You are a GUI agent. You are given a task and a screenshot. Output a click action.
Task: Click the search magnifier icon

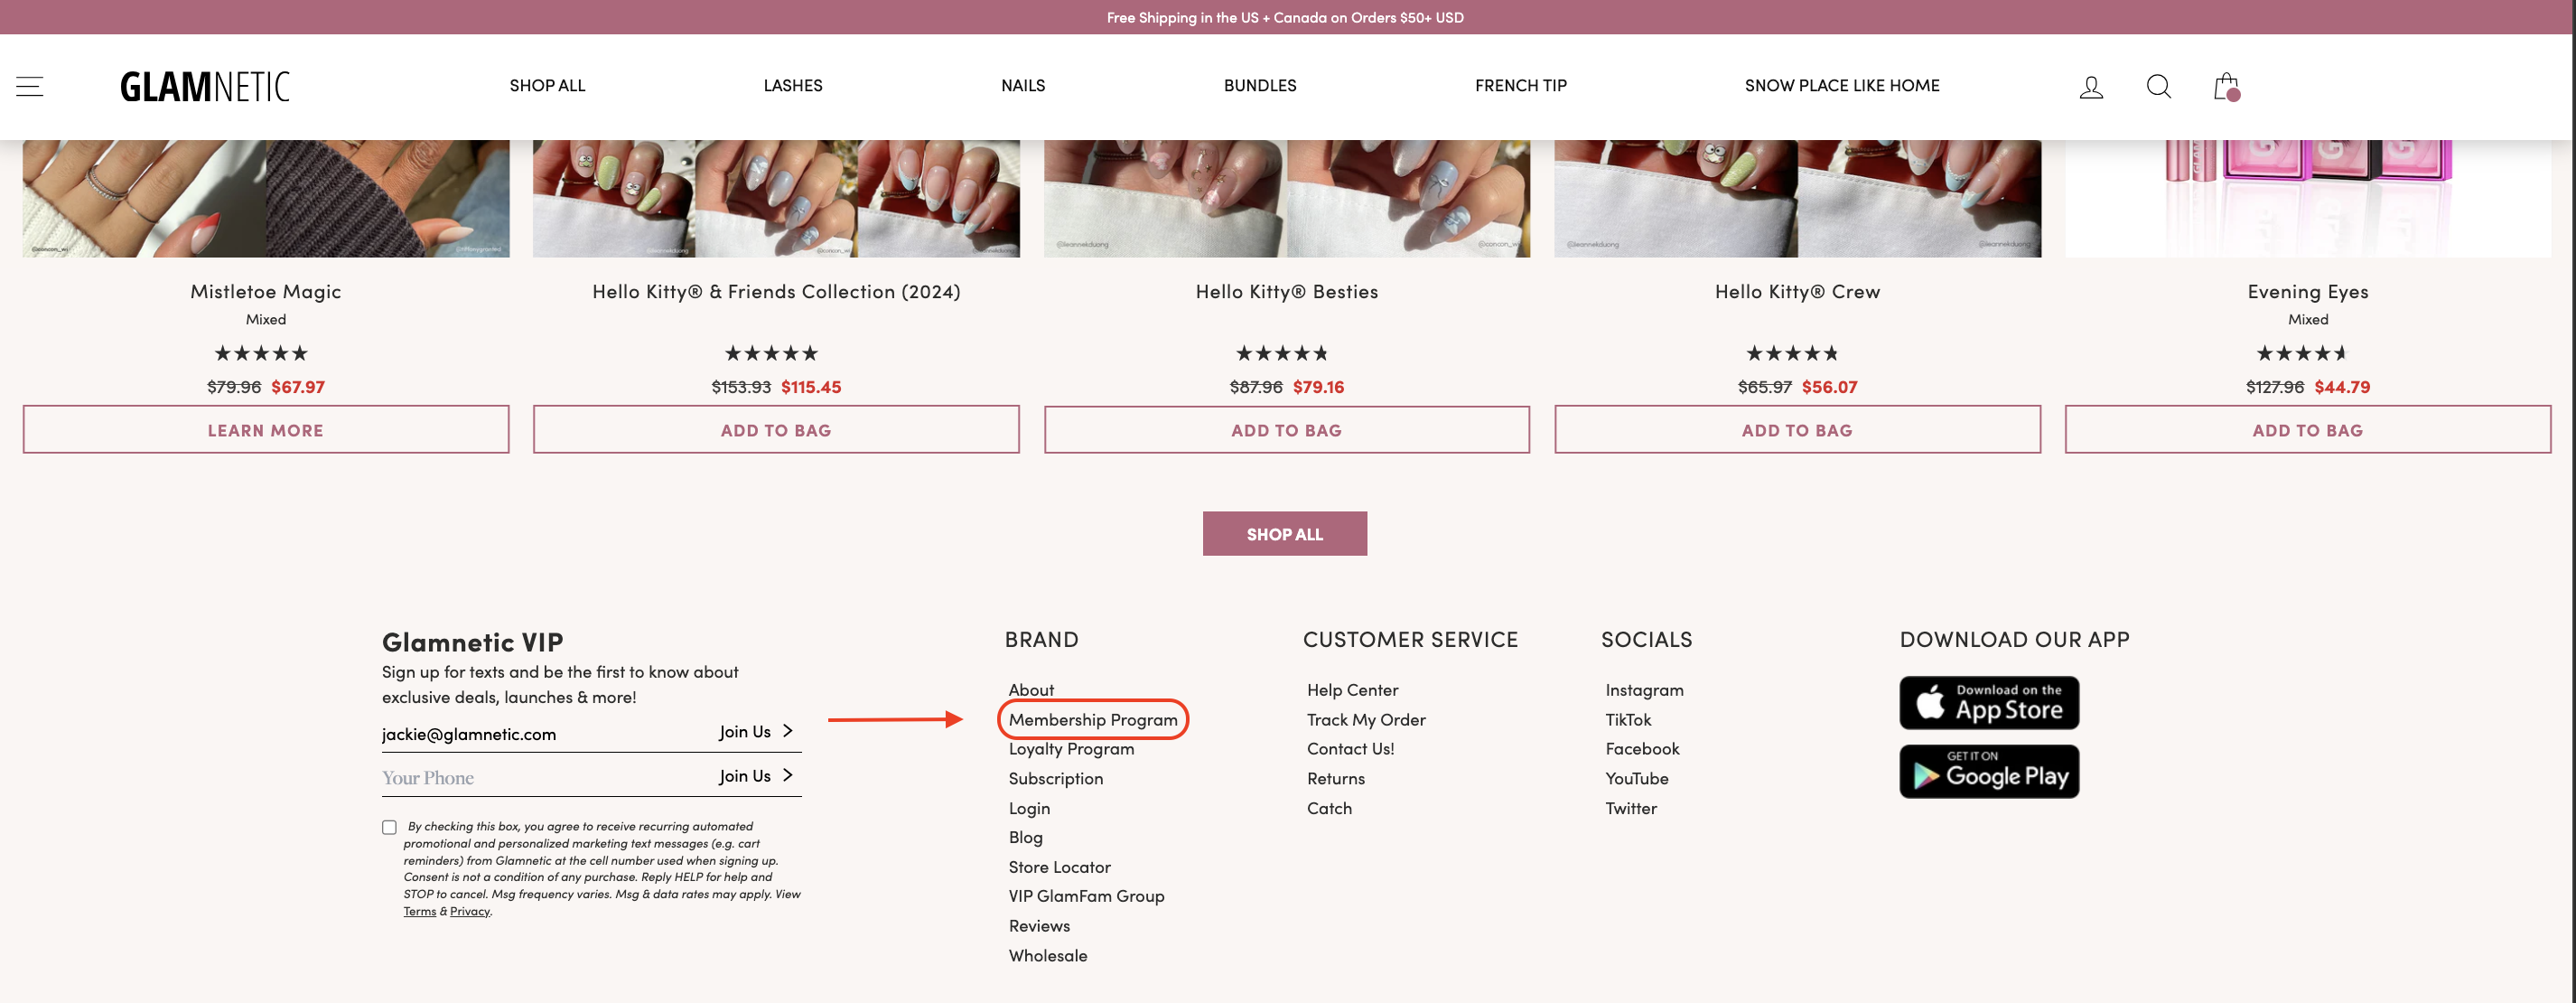2158,87
